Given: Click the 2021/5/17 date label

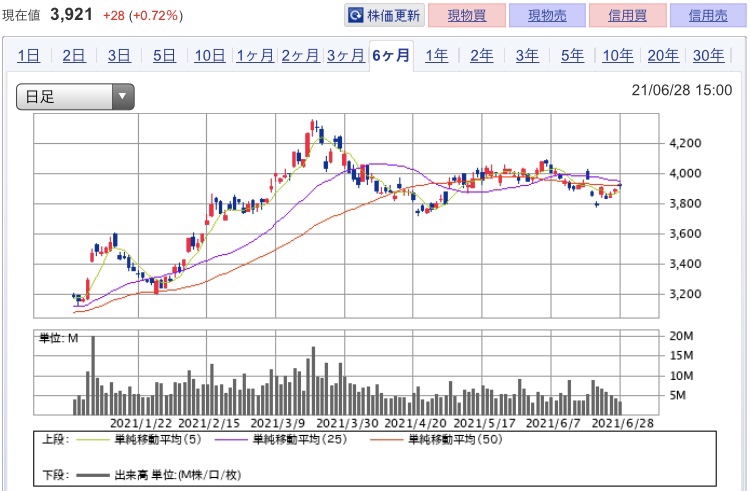Looking at the screenshot, I should [x=485, y=423].
